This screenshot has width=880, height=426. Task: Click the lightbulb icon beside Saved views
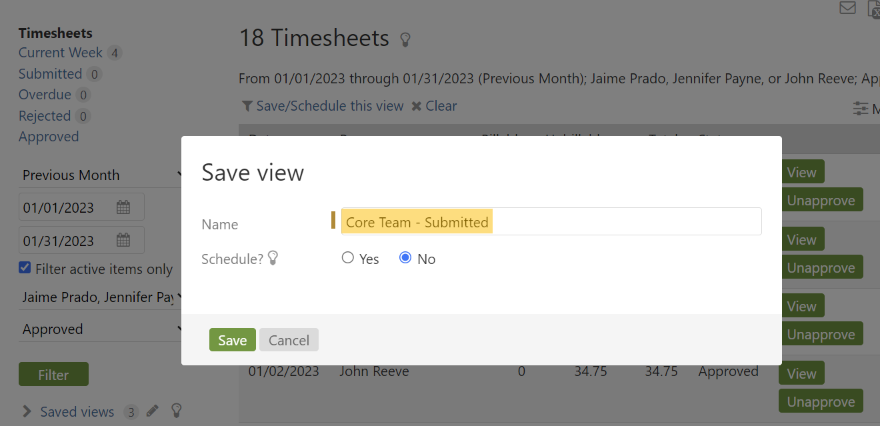[x=176, y=411]
